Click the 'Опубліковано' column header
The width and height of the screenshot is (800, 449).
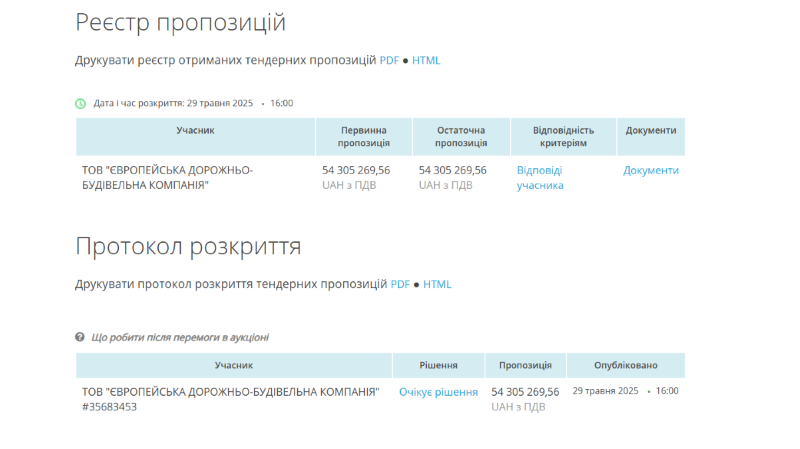tap(626, 365)
